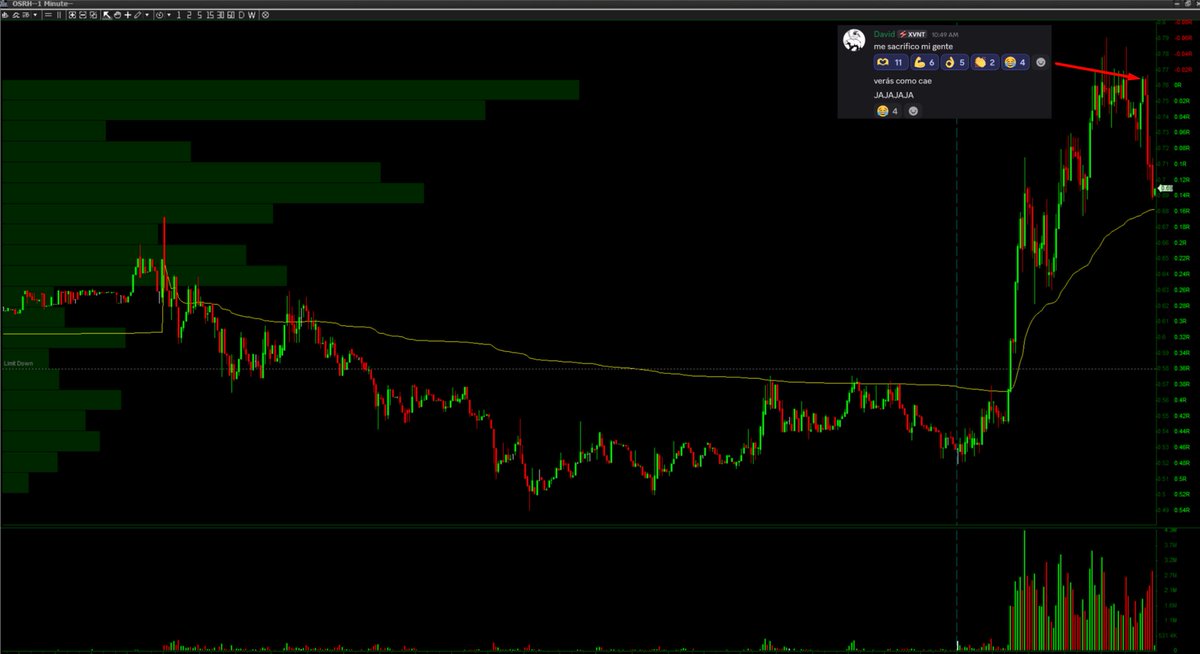Click the 'JAJAJAJA' message text

(x=893, y=94)
